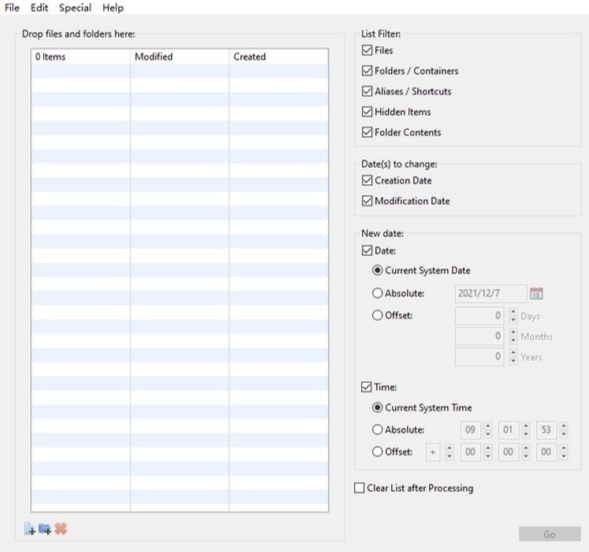589x552 pixels.
Task: Uncheck the Modification Date checkbox
Action: [x=367, y=201]
